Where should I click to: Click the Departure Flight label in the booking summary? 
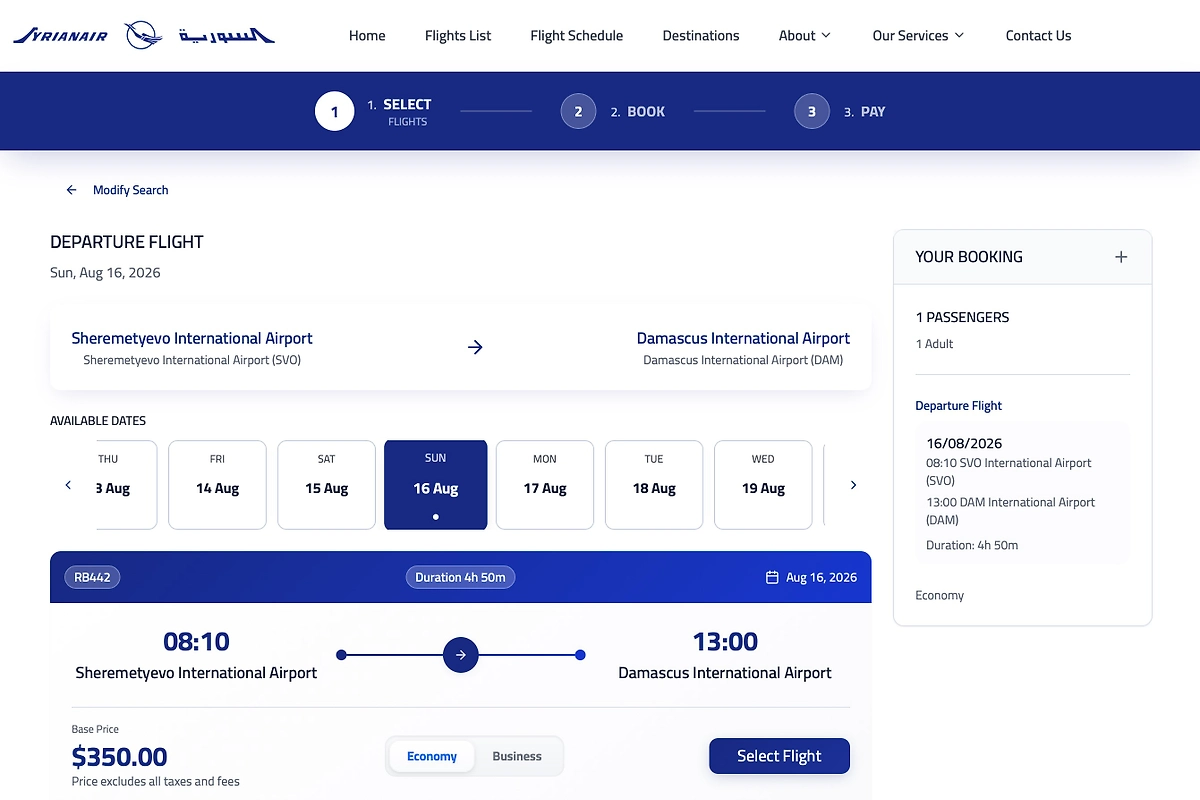[958, 406]
